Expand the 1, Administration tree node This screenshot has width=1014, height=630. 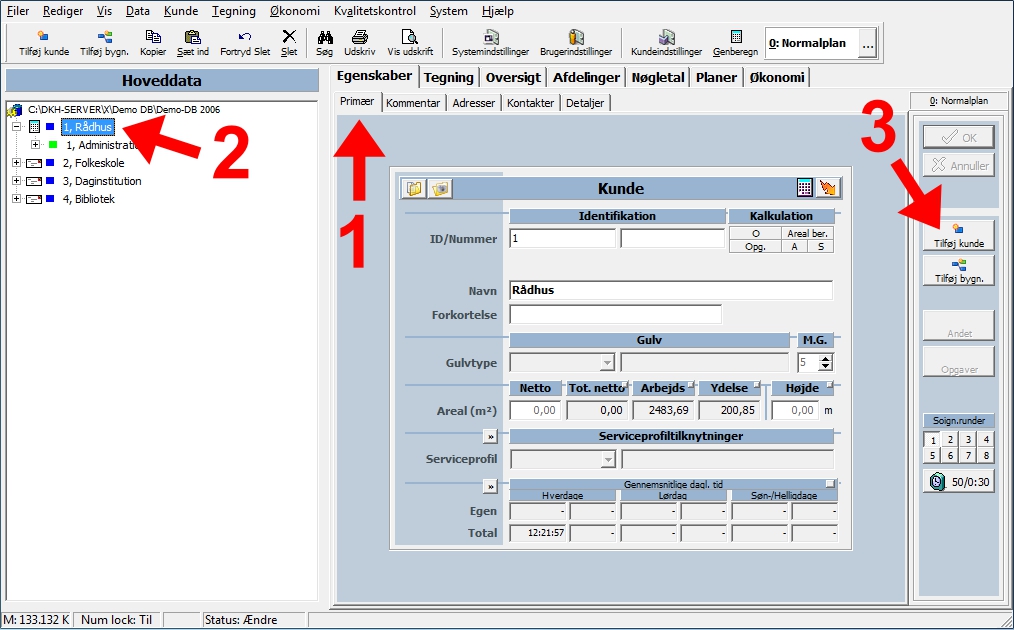[36, 145]
